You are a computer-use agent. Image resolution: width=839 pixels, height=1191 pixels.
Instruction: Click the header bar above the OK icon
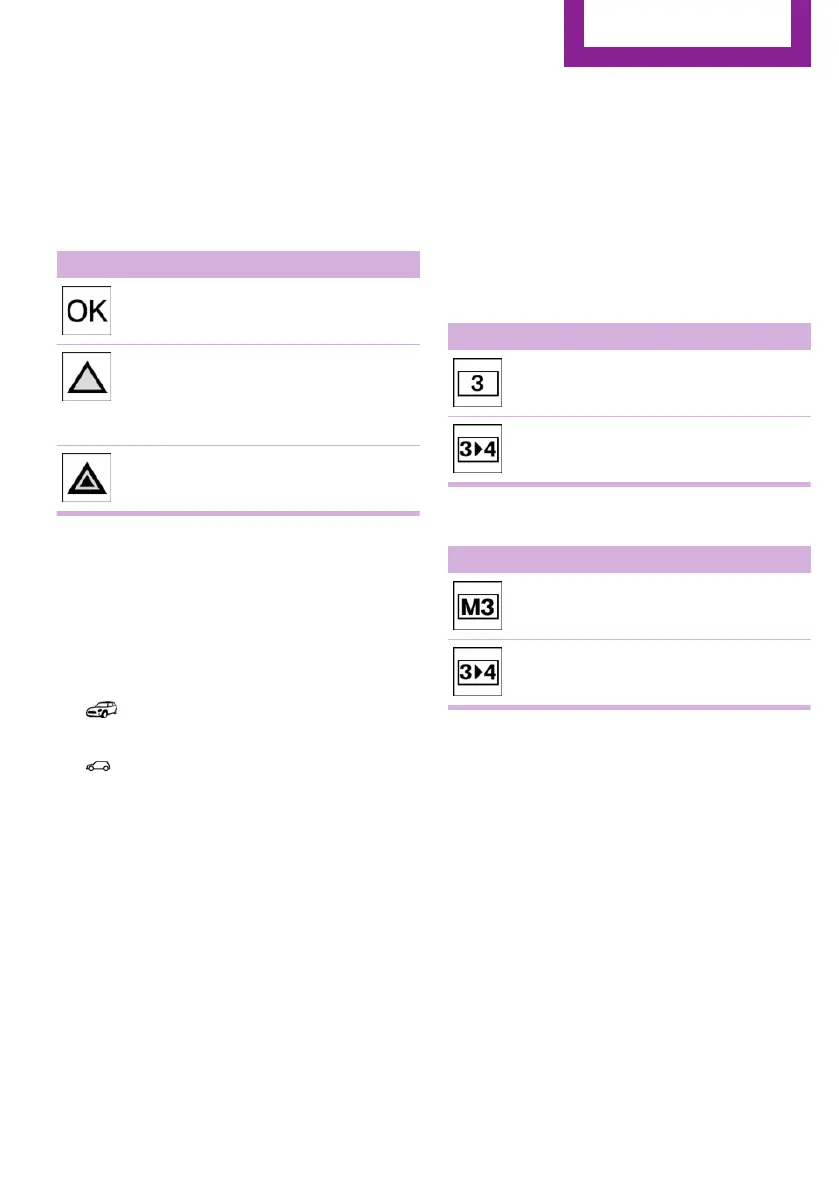click(238, 263)
